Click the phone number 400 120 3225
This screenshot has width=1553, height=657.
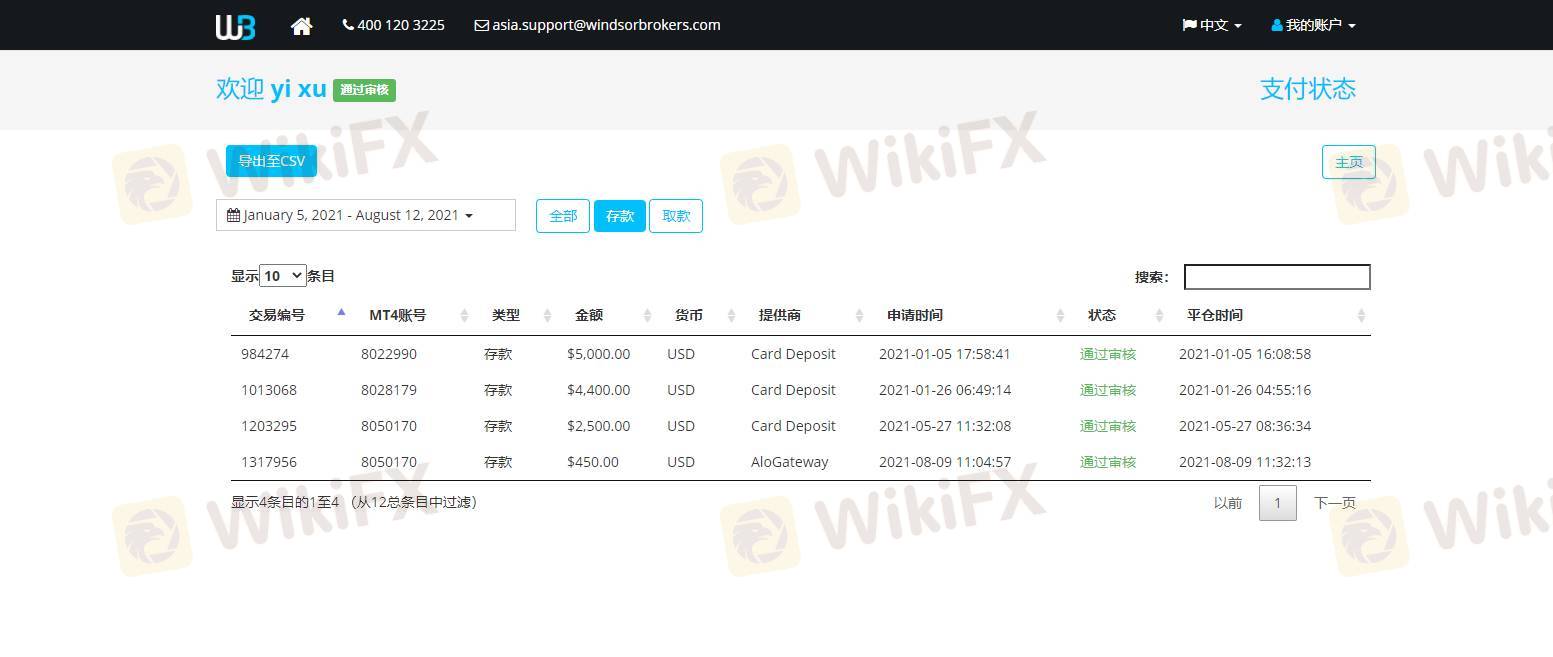click(x=394, y=25)
